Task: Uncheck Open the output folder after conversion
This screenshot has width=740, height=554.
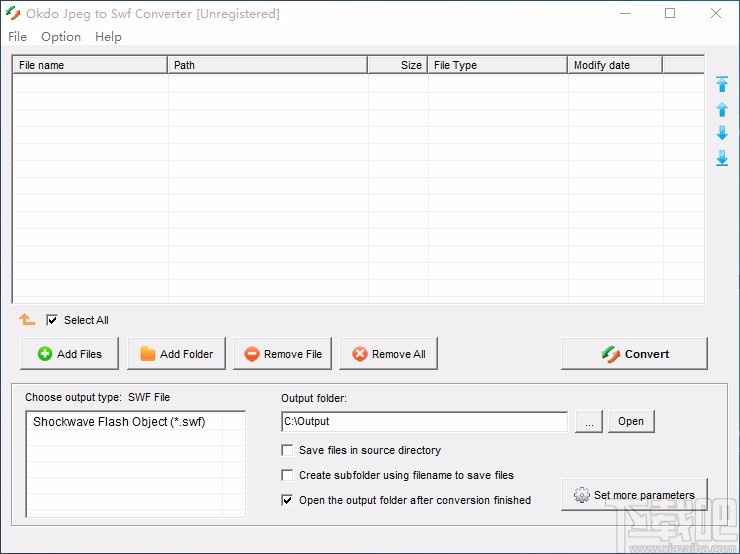Action: tap(287, 500)
